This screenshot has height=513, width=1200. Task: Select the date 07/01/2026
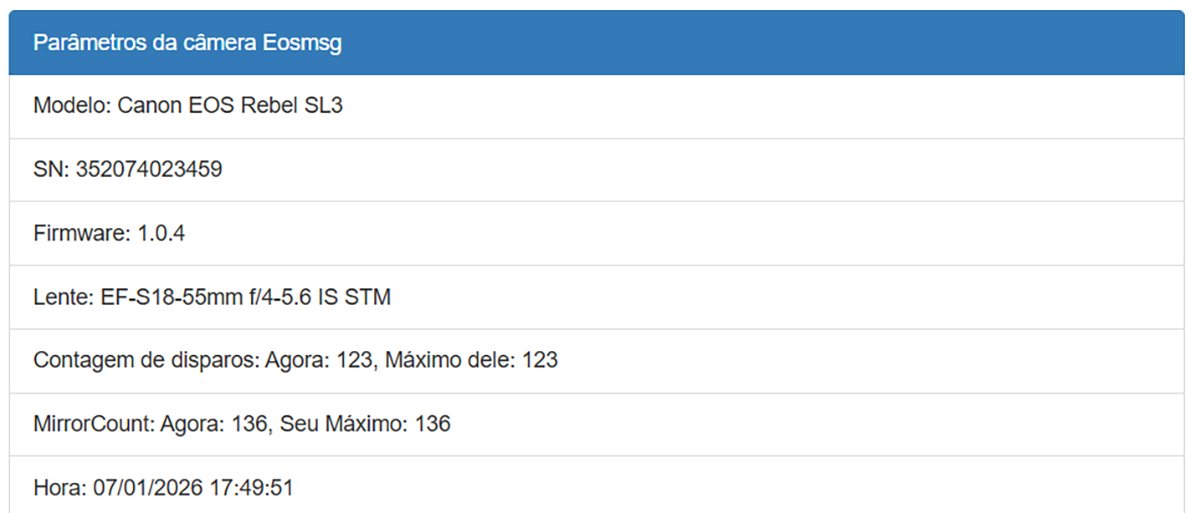tap(143, 488)
